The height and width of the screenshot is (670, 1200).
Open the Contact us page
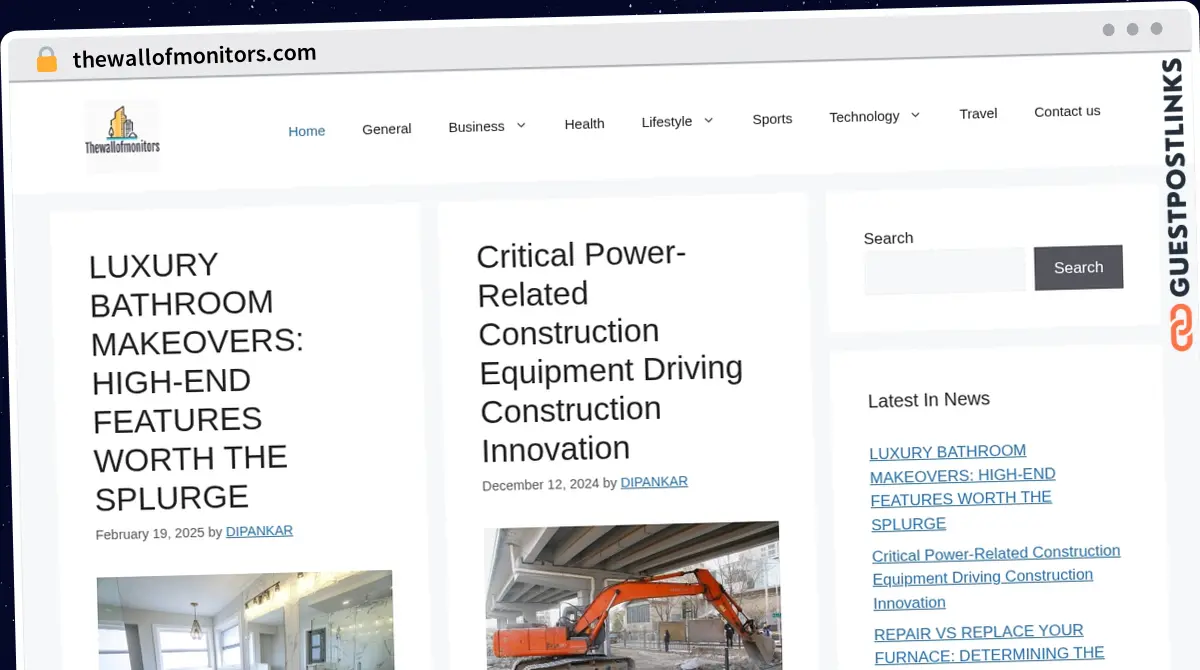(1067, 111)
